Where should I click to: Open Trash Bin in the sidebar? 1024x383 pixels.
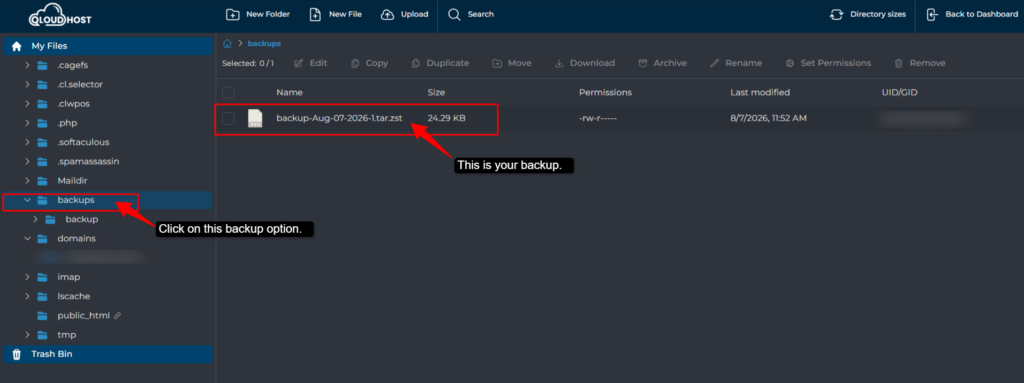[x=108, y=354]
